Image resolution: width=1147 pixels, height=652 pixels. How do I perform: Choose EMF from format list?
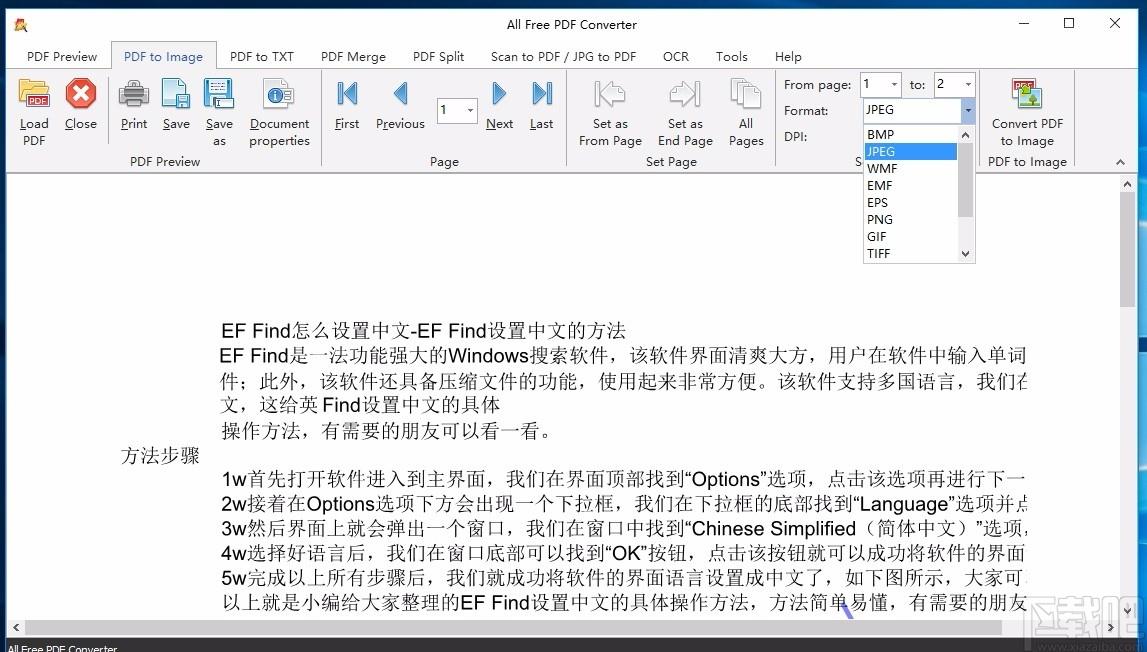[910, 185]
